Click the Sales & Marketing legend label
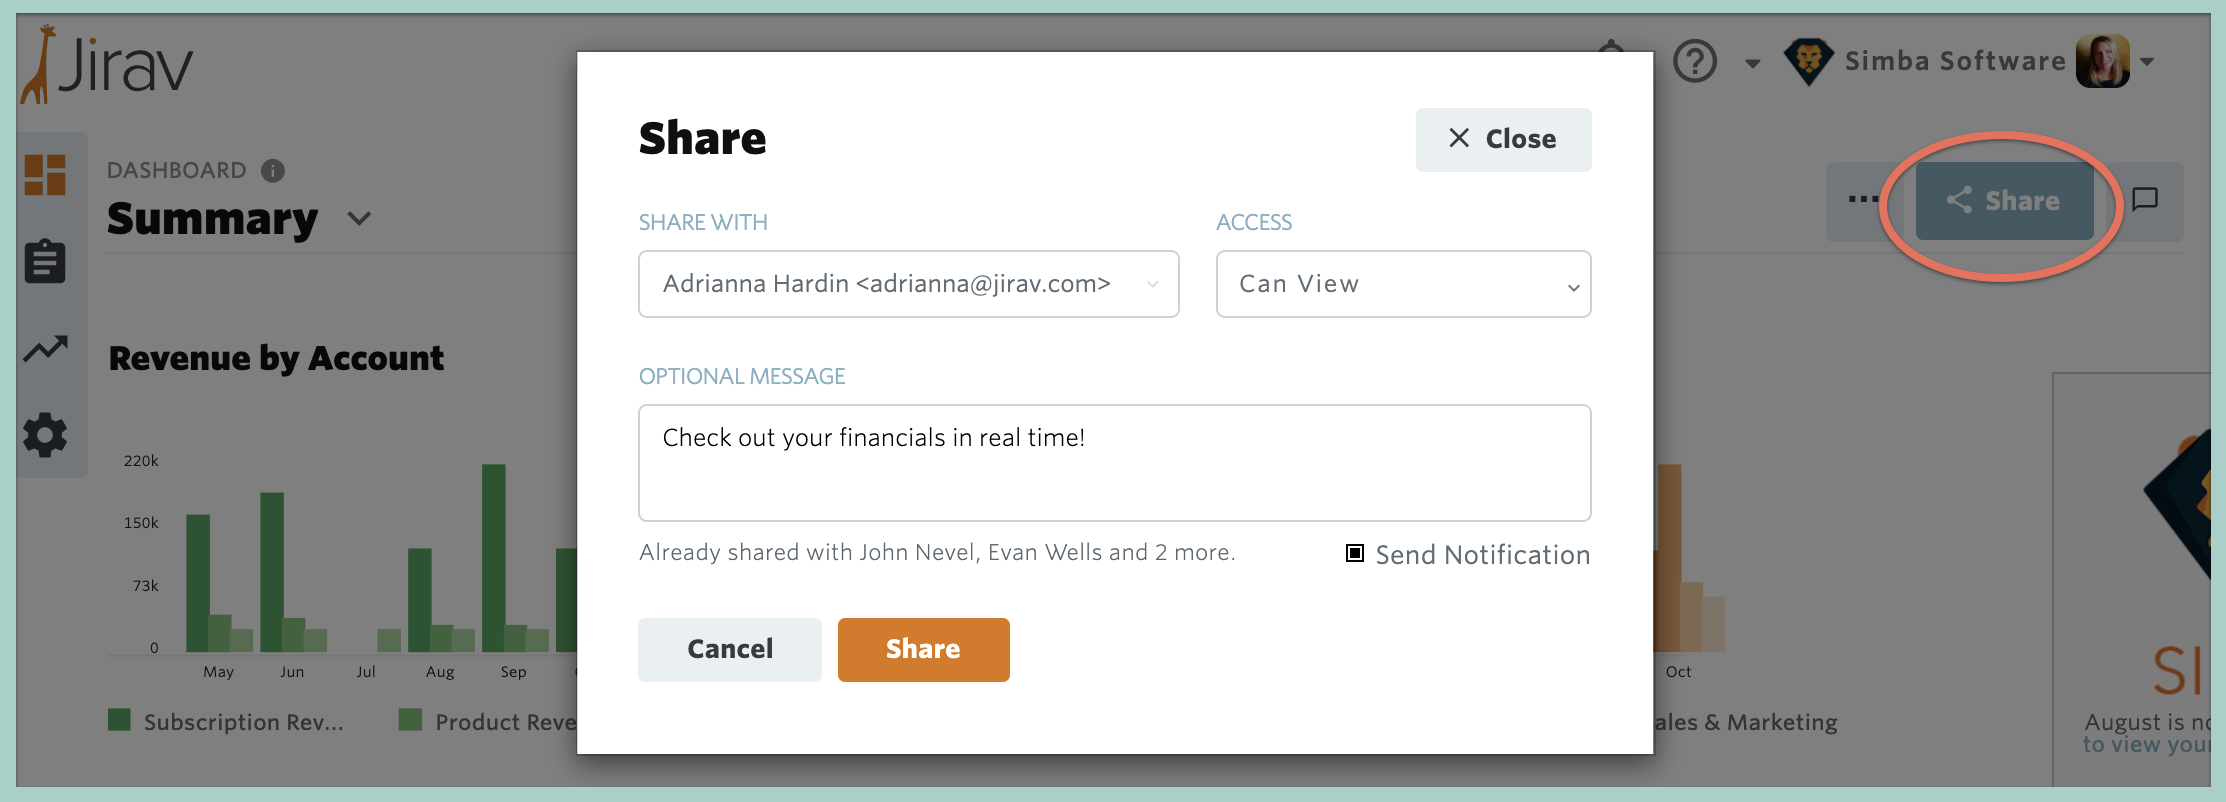Screen dimensions: 2226x802 (1746, 722)
